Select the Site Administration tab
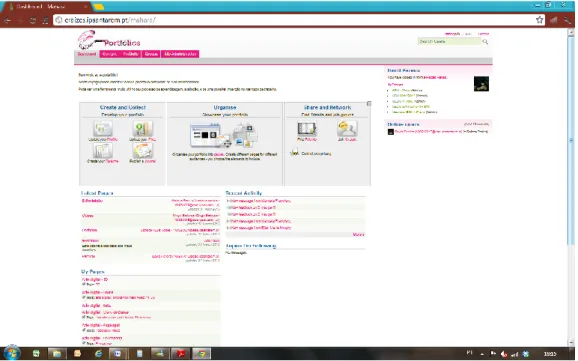The width and height of the screenshot is (578, 361). 180,54
